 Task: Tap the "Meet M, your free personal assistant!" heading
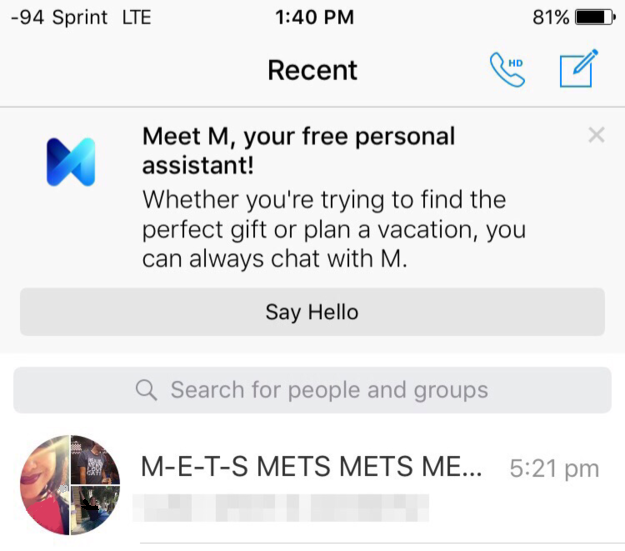click(298, 151)
